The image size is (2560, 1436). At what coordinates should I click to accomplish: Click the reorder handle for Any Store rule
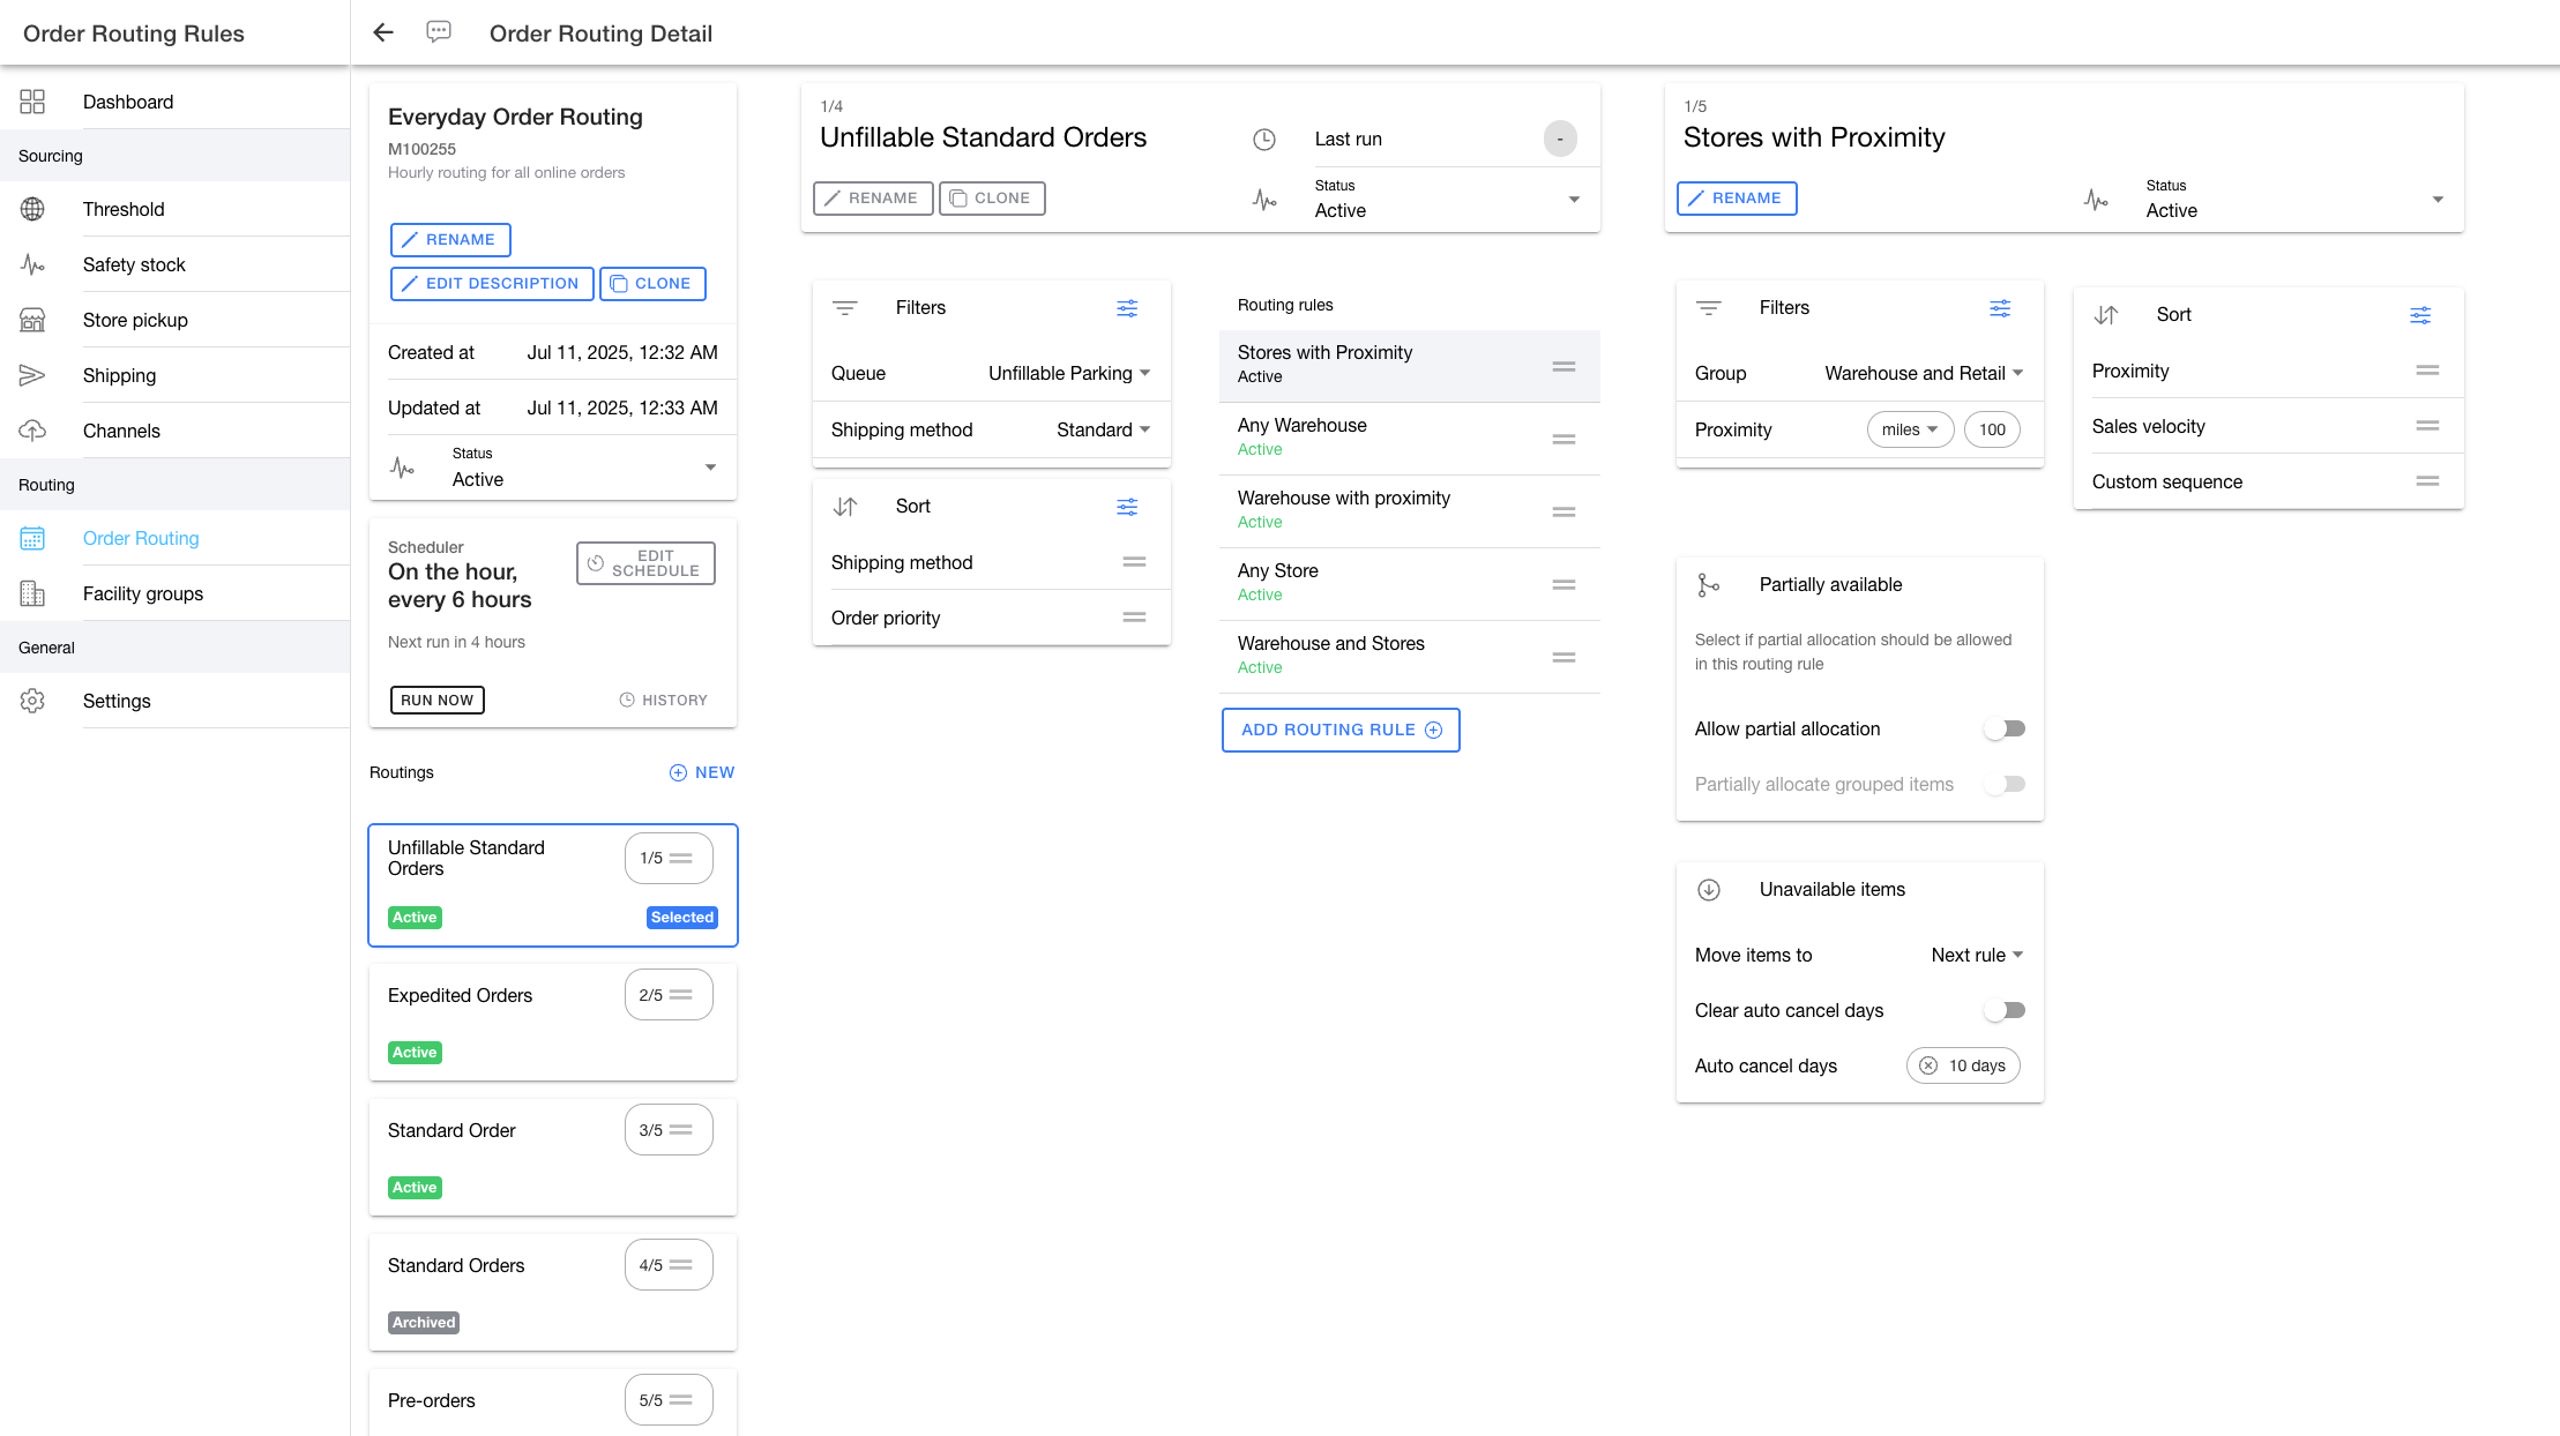(1564, 584)
